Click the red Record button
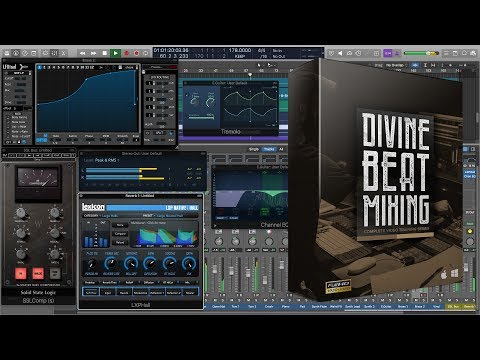Viewport: 480px width, 360px height. coord(126,53)
